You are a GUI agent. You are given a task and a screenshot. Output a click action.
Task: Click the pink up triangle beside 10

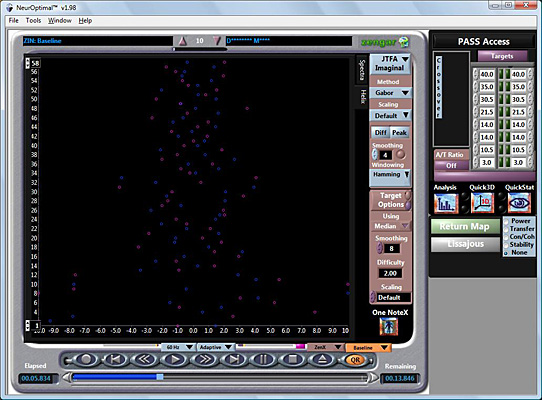tap(183, 41)
